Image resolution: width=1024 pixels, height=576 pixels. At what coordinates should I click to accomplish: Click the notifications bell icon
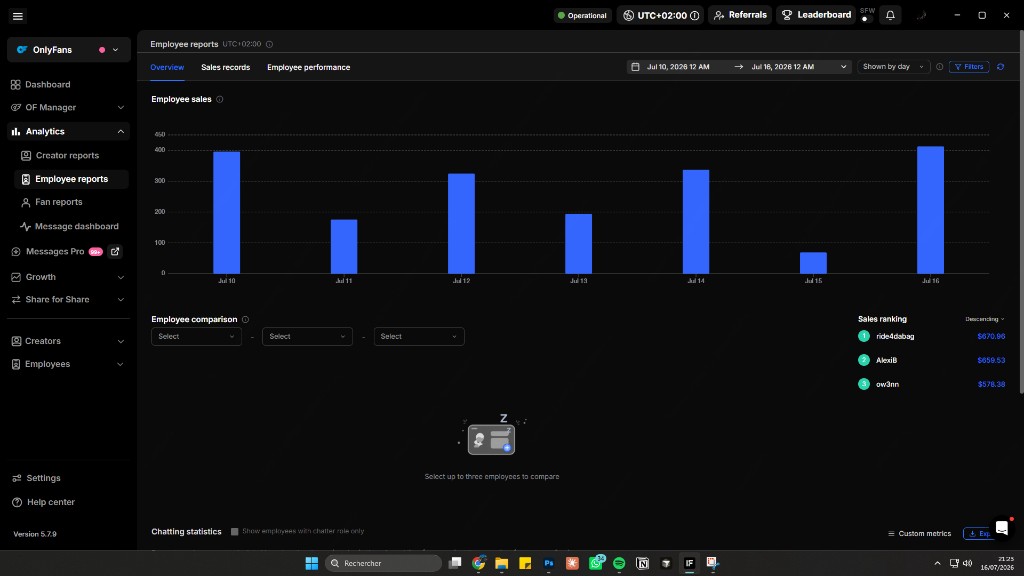[890, 15]
